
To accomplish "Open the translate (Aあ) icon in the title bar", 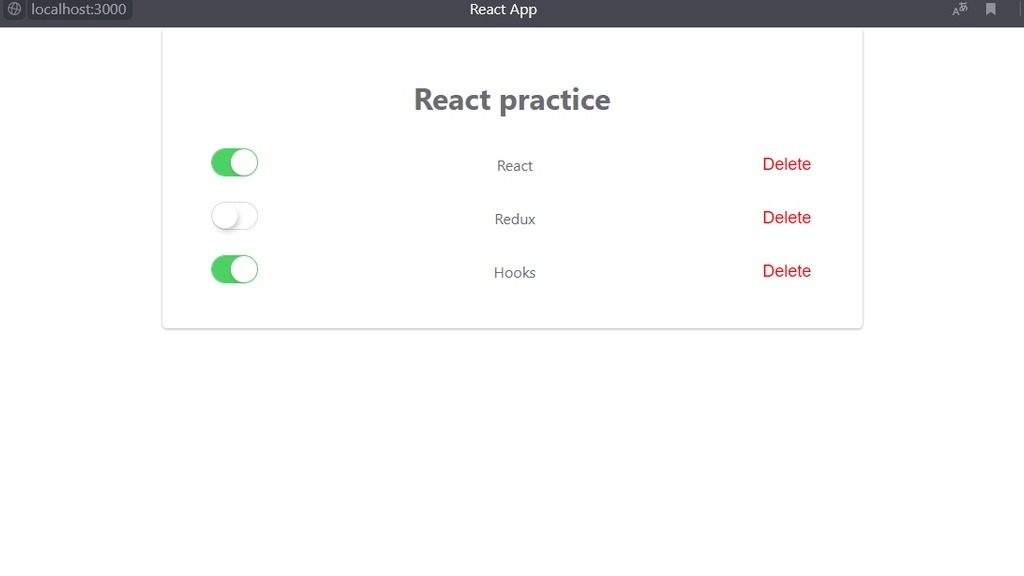I will [958, 9].
